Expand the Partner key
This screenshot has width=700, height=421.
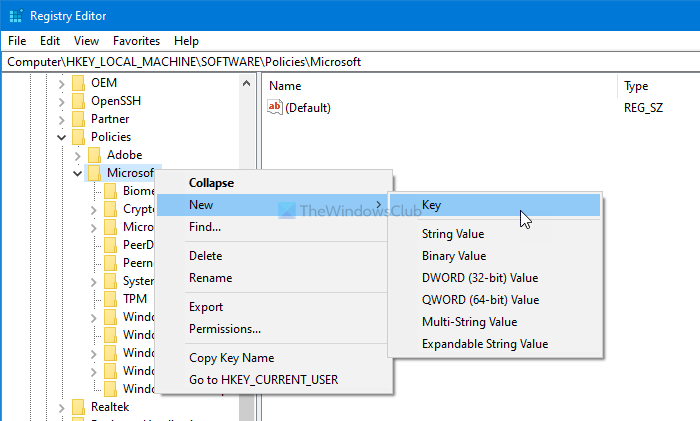pos(62,120)
